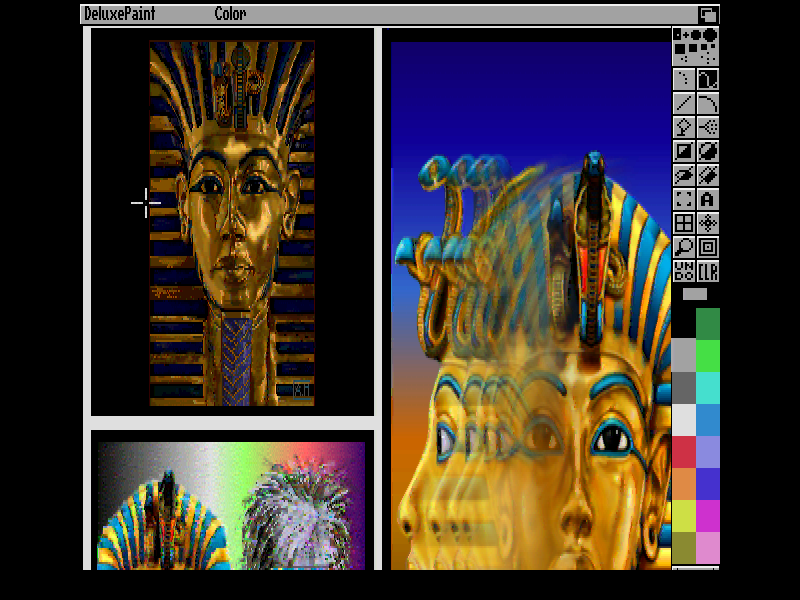Click the Color mode label in title bar

pos(230,14)
